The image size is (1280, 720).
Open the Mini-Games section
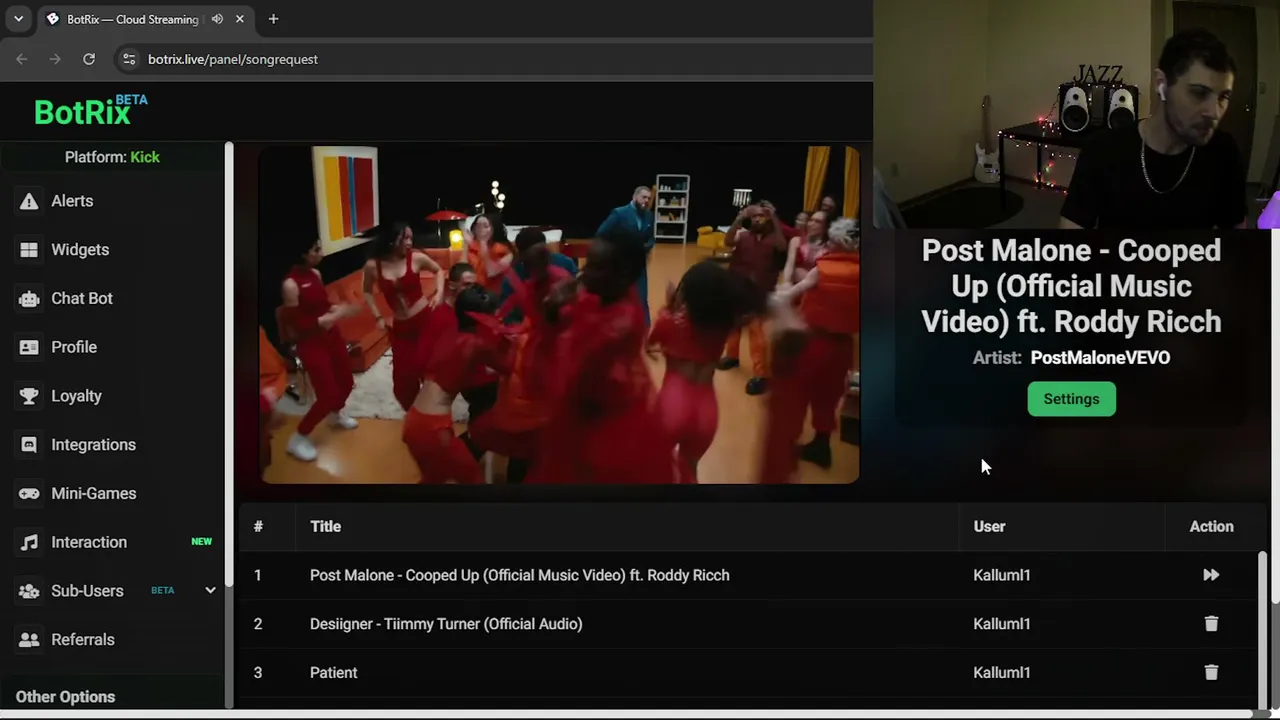[x=94, y=494]
